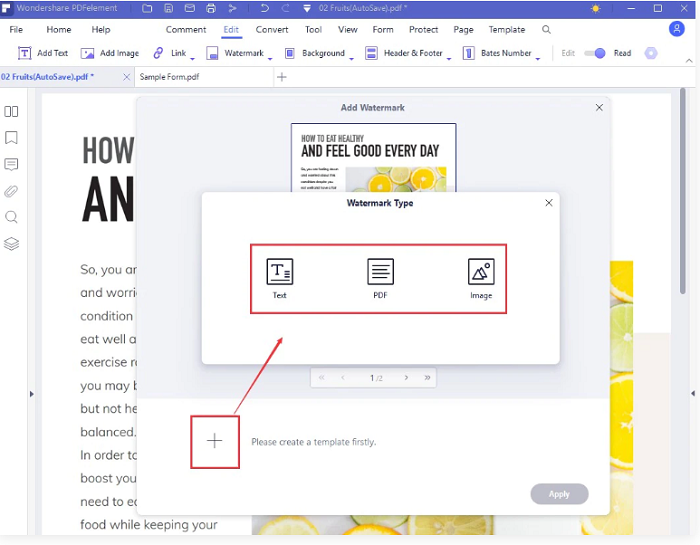Image resolution: width=700 pixels, height=545 pixels.
Task: Click the Header & Footer button
Action: click(x=404, y=53)
